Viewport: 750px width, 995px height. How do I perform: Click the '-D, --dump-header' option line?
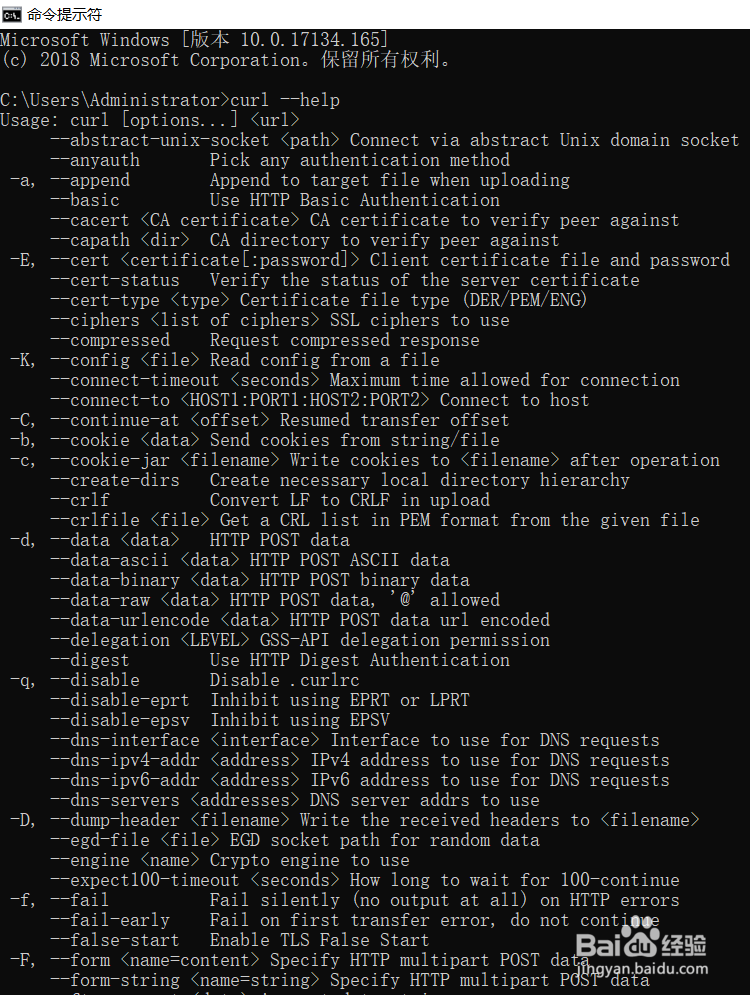(x=355, y=820)
